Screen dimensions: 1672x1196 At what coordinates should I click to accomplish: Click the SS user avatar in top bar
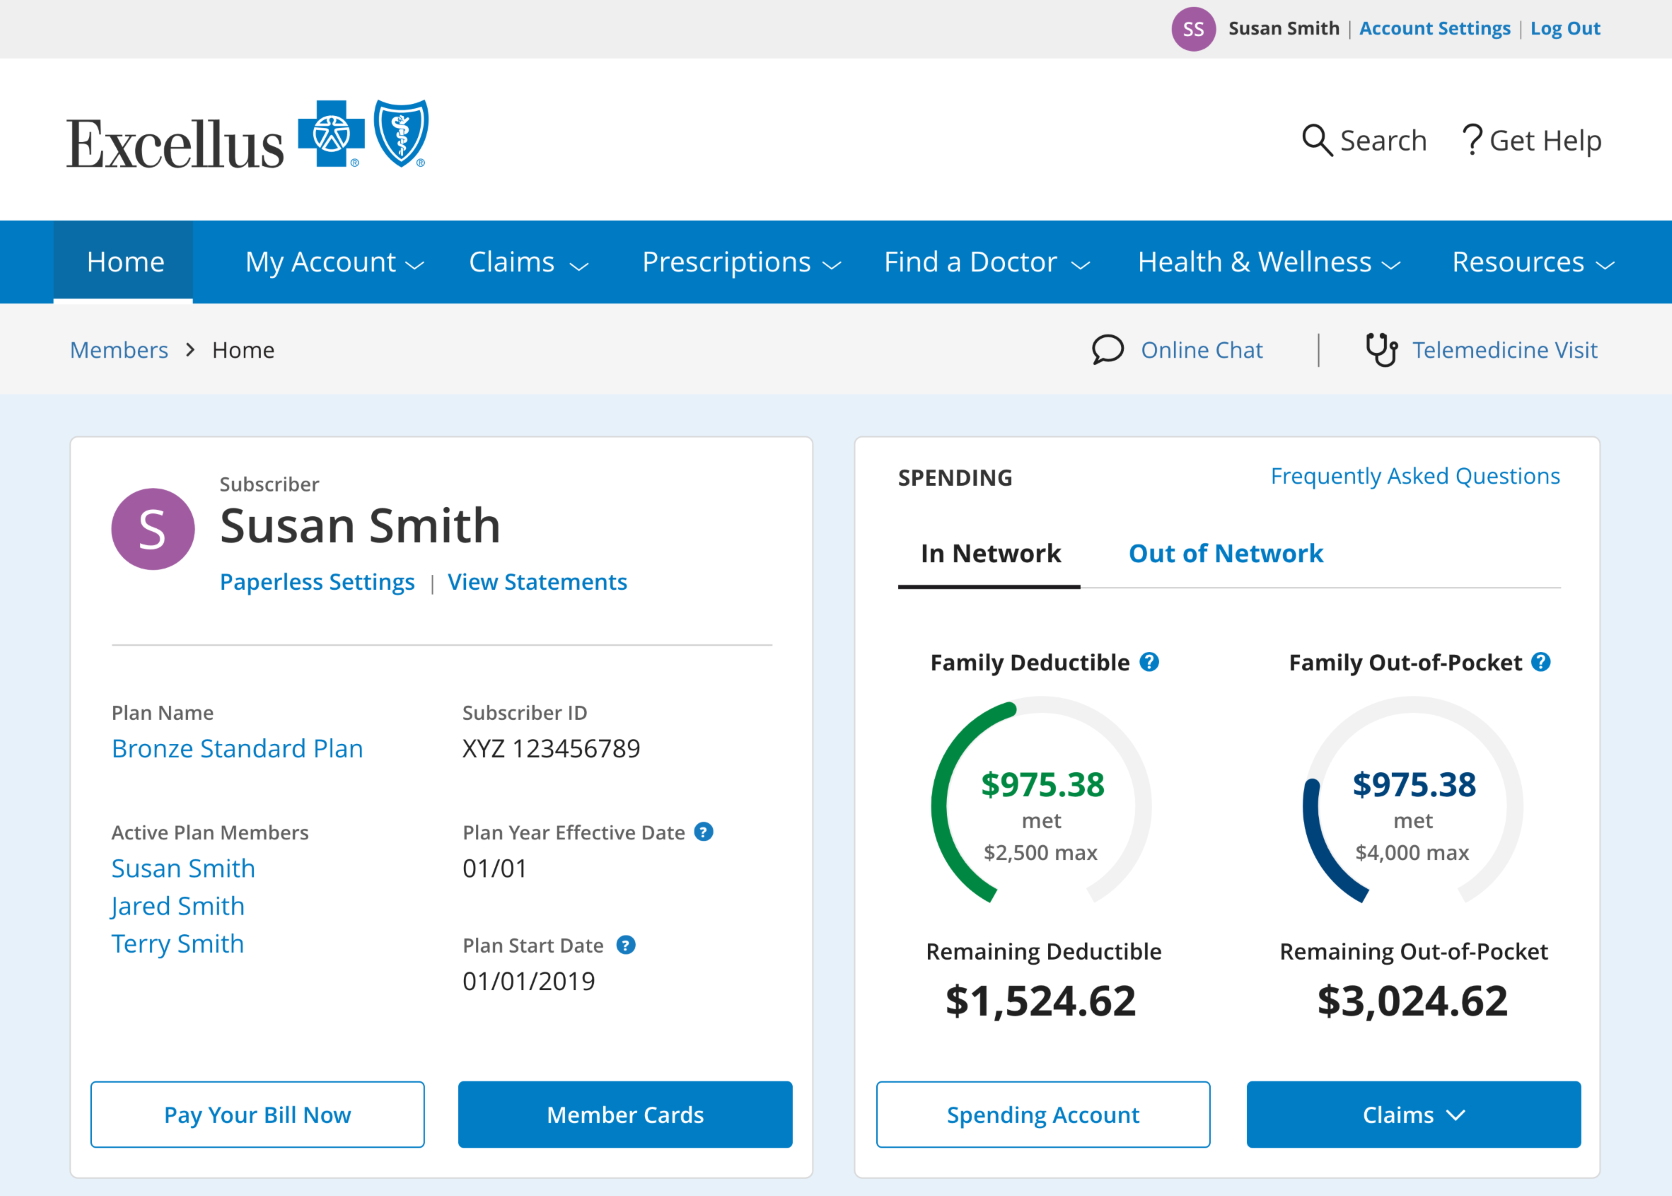[1193, 29]
